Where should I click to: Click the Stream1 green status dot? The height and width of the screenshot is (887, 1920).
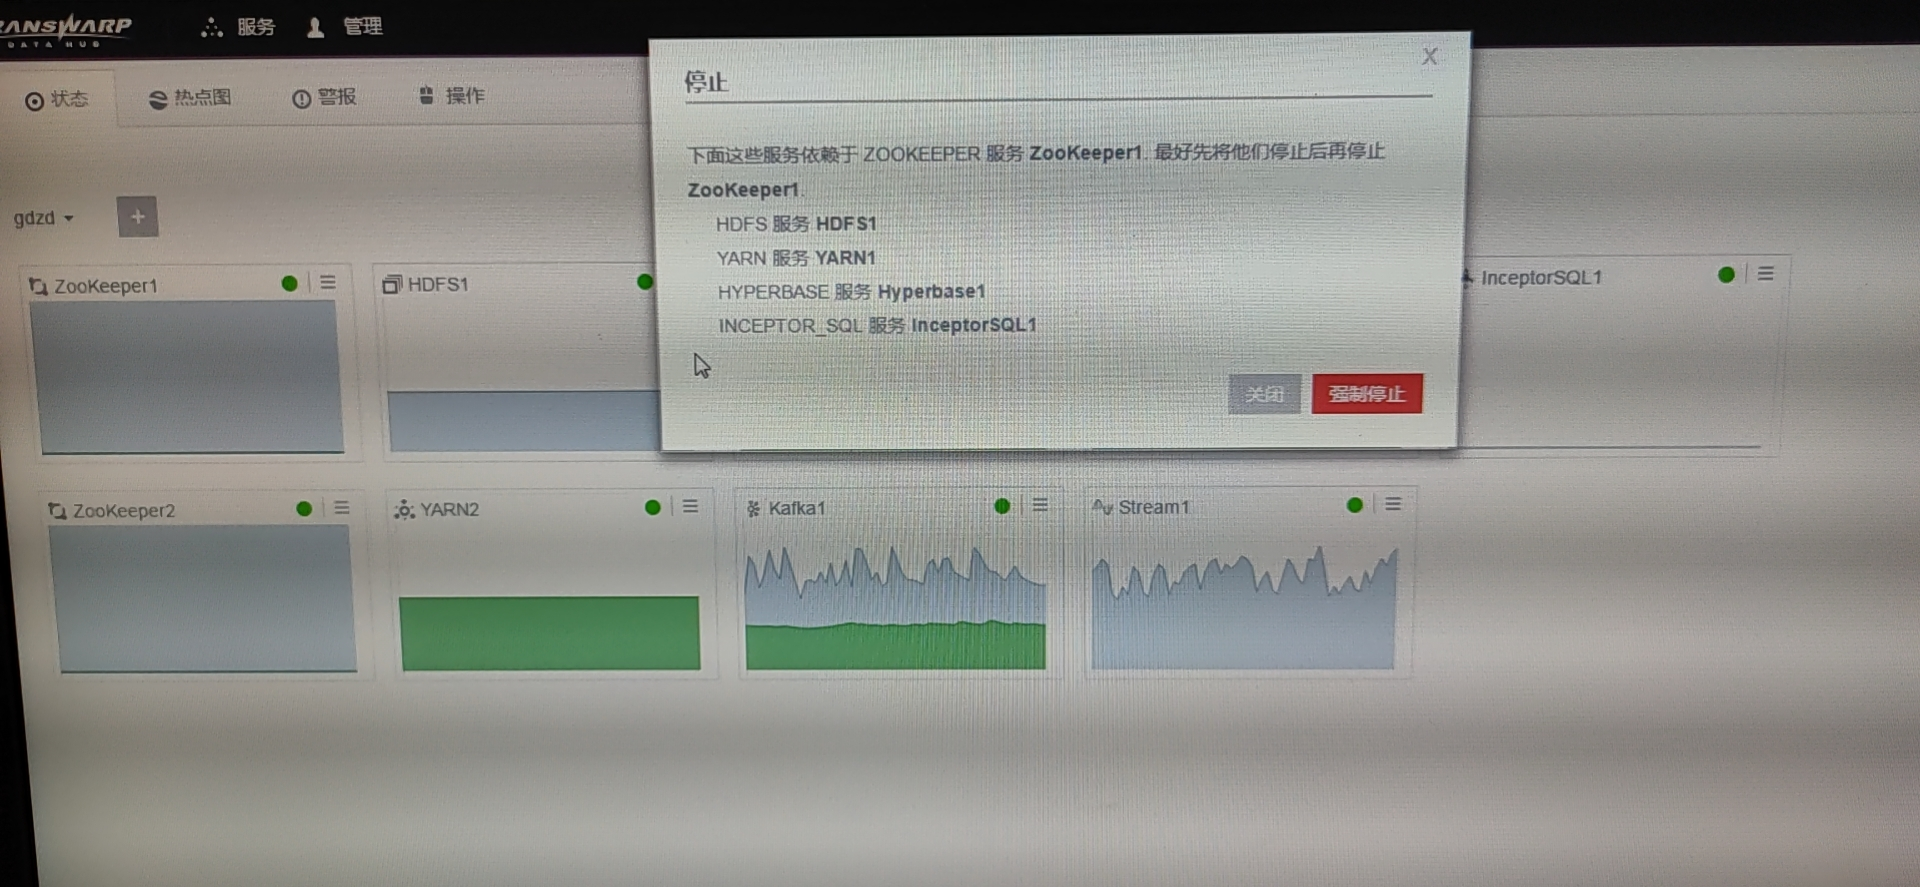[x=1355, y=505]
